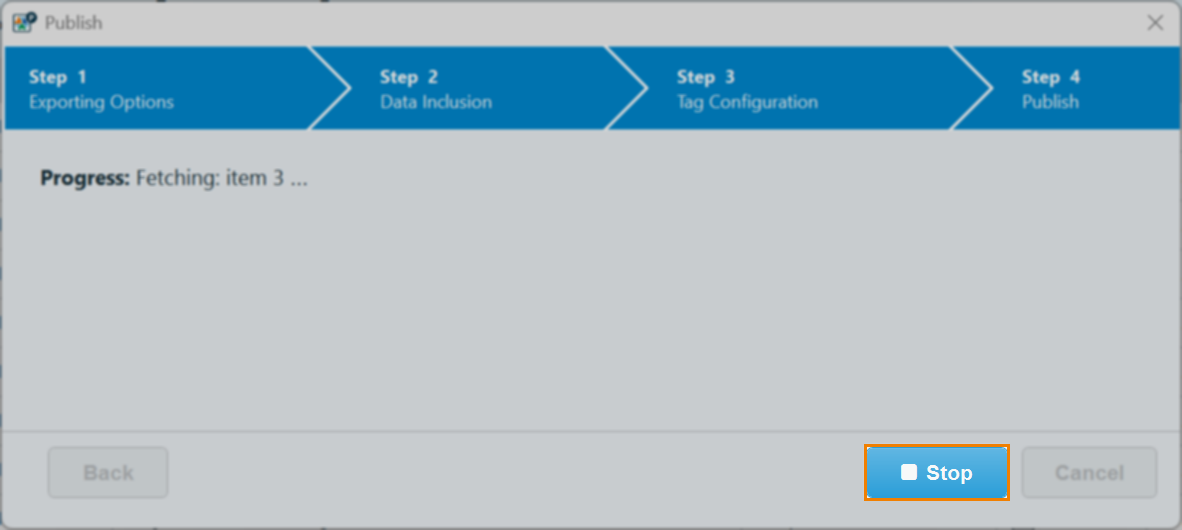Viewport: 1182px width, 530px height.
Task: Select the Step 4 heading
Action: click(x=1051, y=77)
